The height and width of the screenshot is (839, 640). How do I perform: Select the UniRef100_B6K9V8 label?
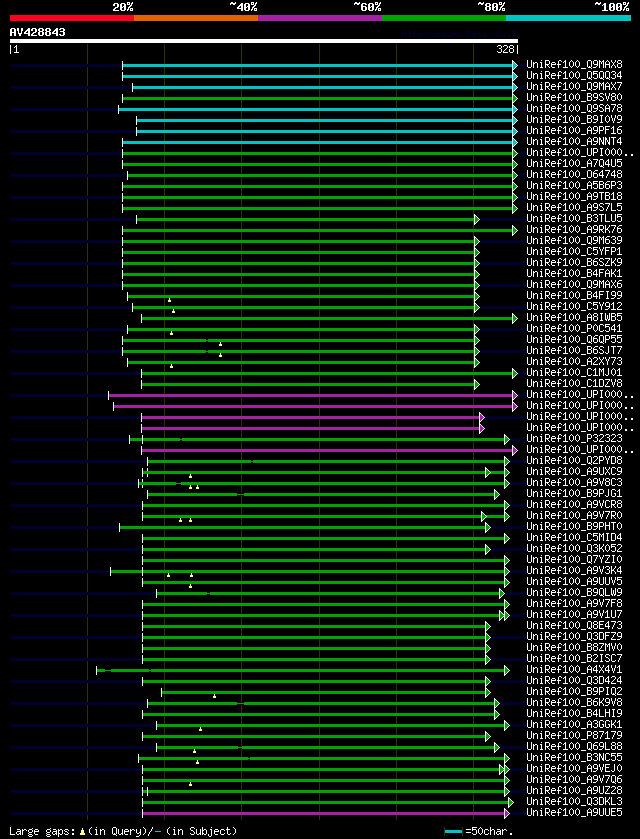pos(574,702)
